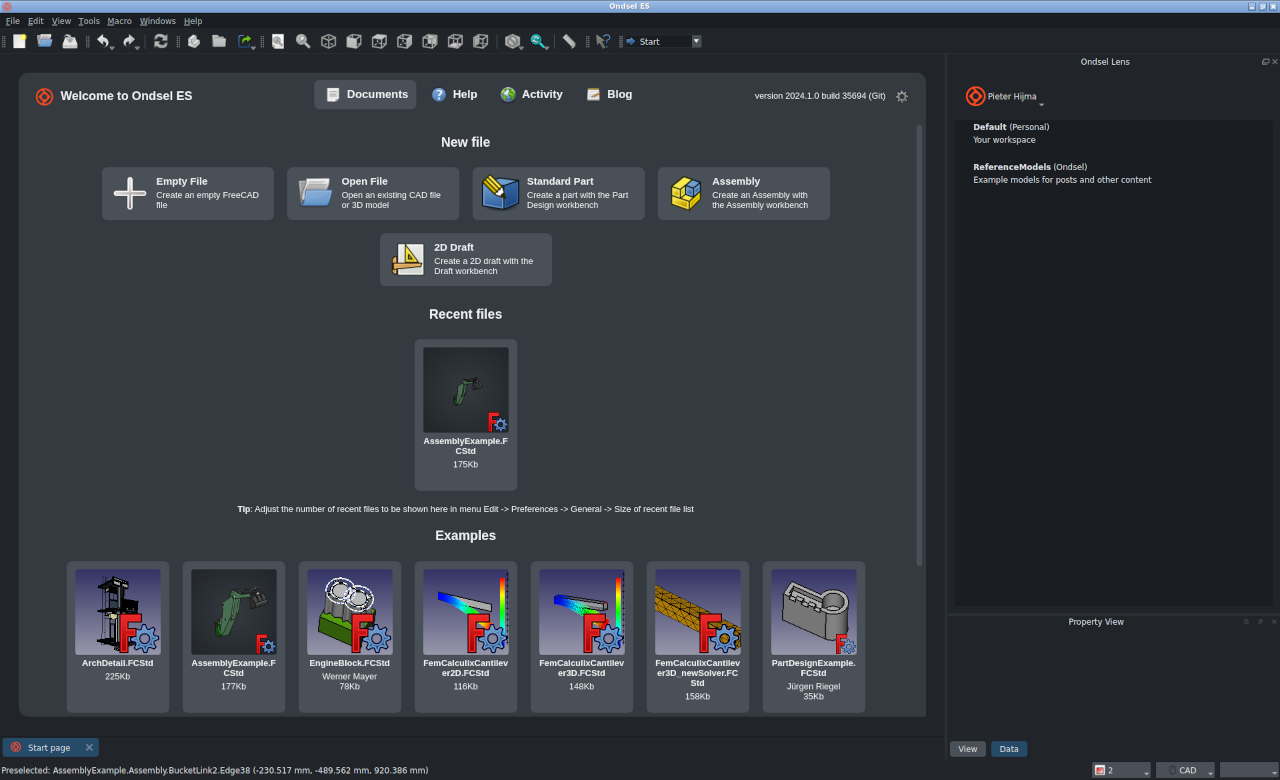Click the draw style toolbar icon

tap(512, 41)
